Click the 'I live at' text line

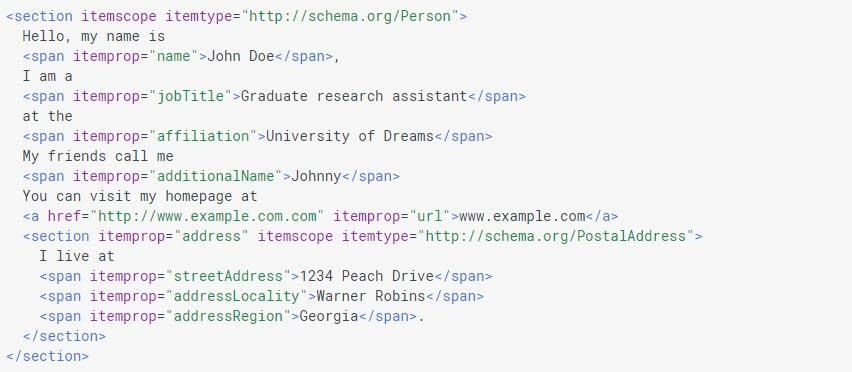click(x=77, y=256)
